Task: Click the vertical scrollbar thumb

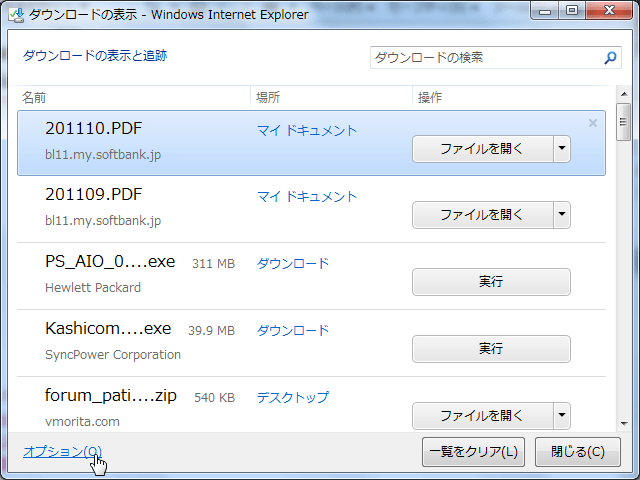Action: [x=623, y=122]
